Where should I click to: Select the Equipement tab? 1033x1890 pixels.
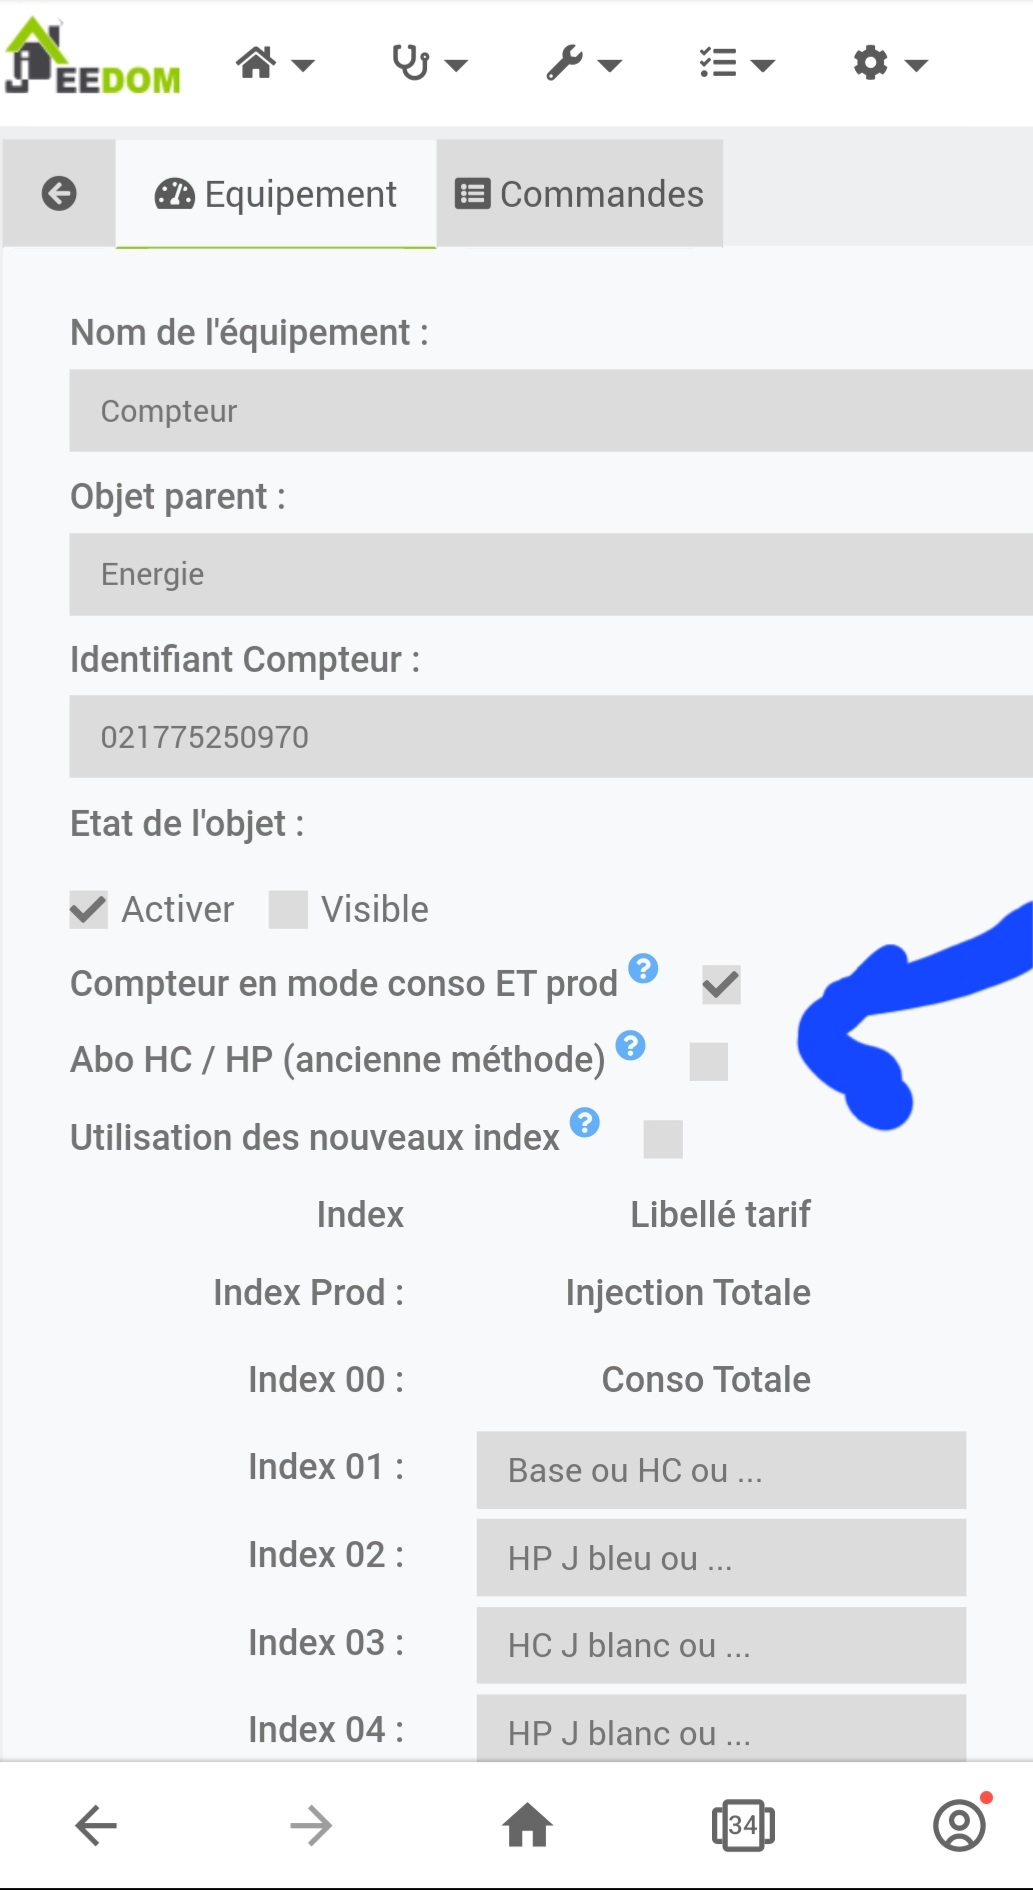276,194
